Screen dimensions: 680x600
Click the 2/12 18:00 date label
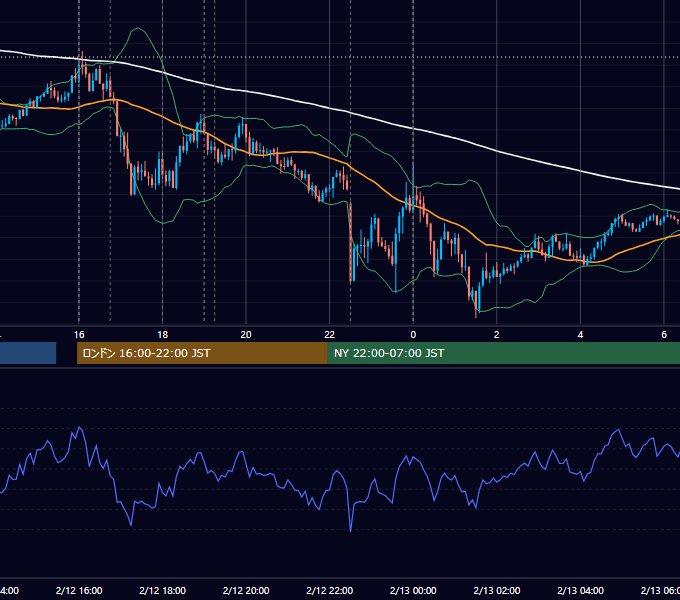(163, 590)
